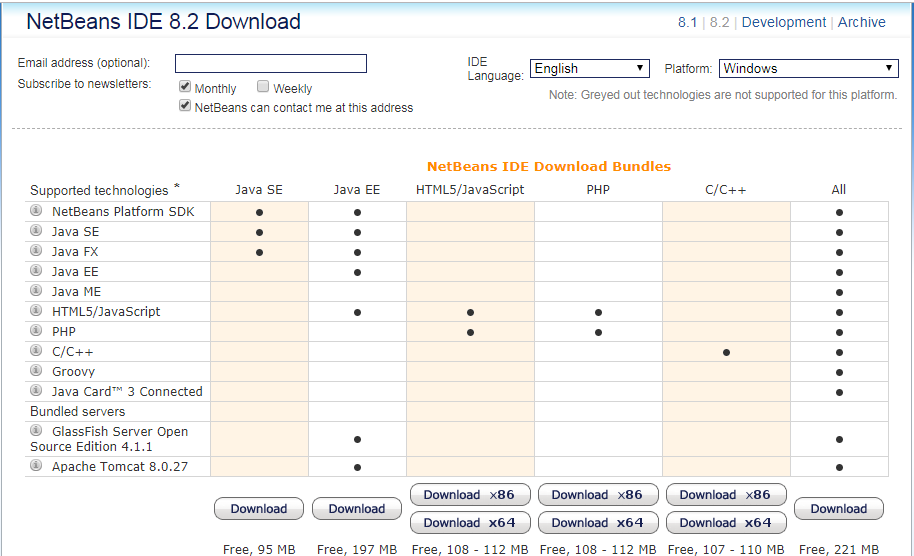This screenshot has height=556, width=914.
Task: Click the All column header
Action: tap(839, 189)
